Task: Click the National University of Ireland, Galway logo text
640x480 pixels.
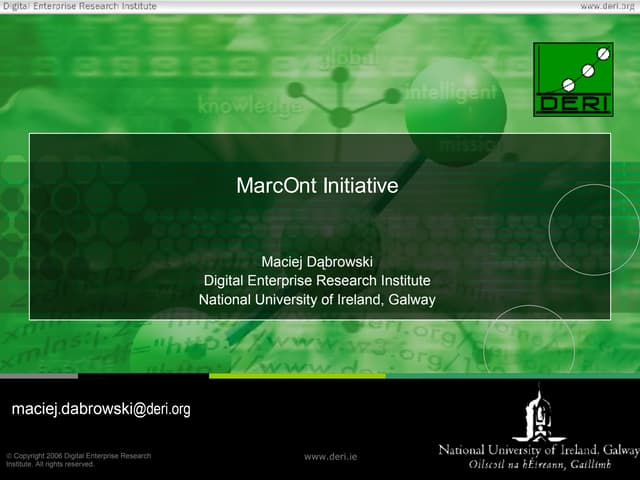Action: click(538, 450)
